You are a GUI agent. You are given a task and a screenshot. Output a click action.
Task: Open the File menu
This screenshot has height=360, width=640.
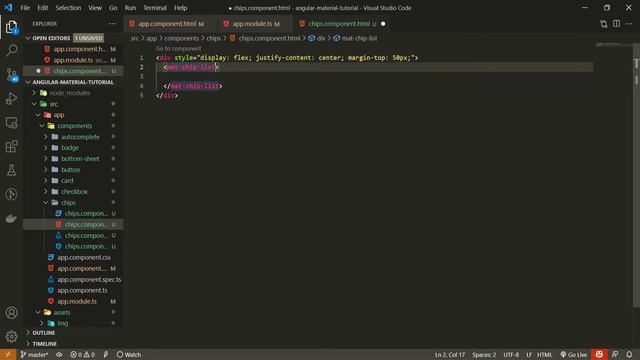pyautogui.click(x=25, y=8)
